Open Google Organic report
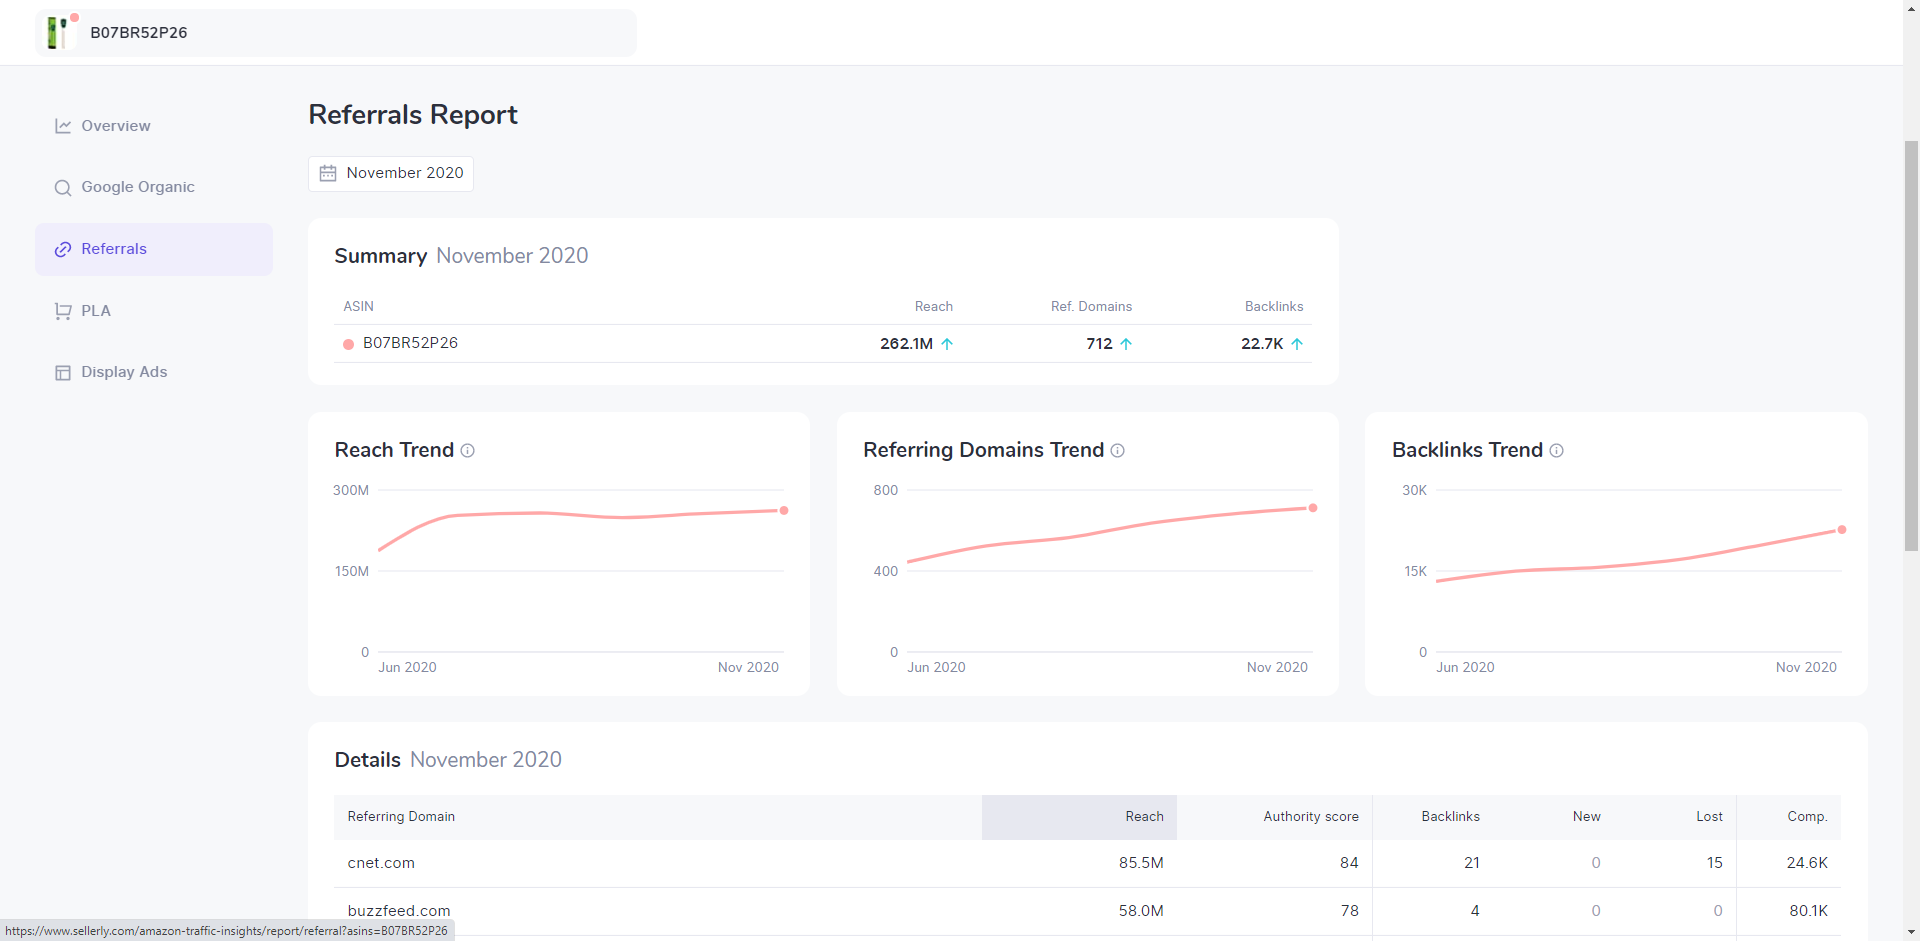Viewport: 1920px width, 941px height. 138,187
